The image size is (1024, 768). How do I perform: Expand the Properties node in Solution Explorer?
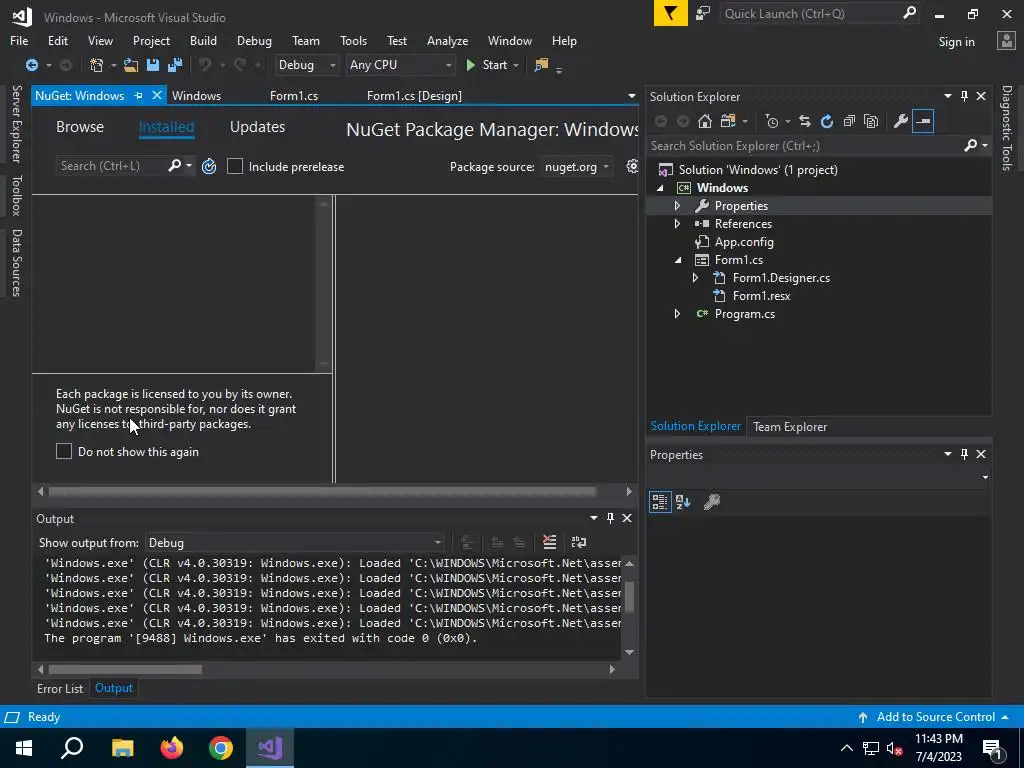click(x=677, y=206)
